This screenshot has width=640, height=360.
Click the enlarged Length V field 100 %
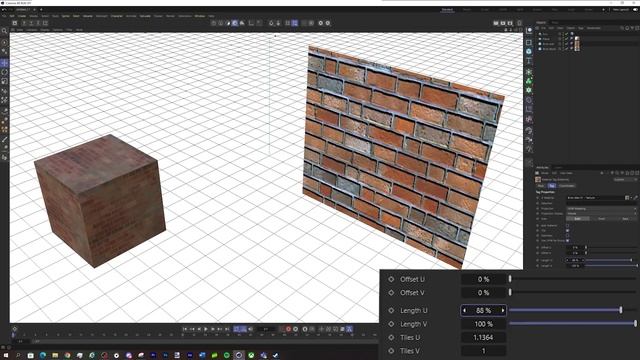coord(483,324)
